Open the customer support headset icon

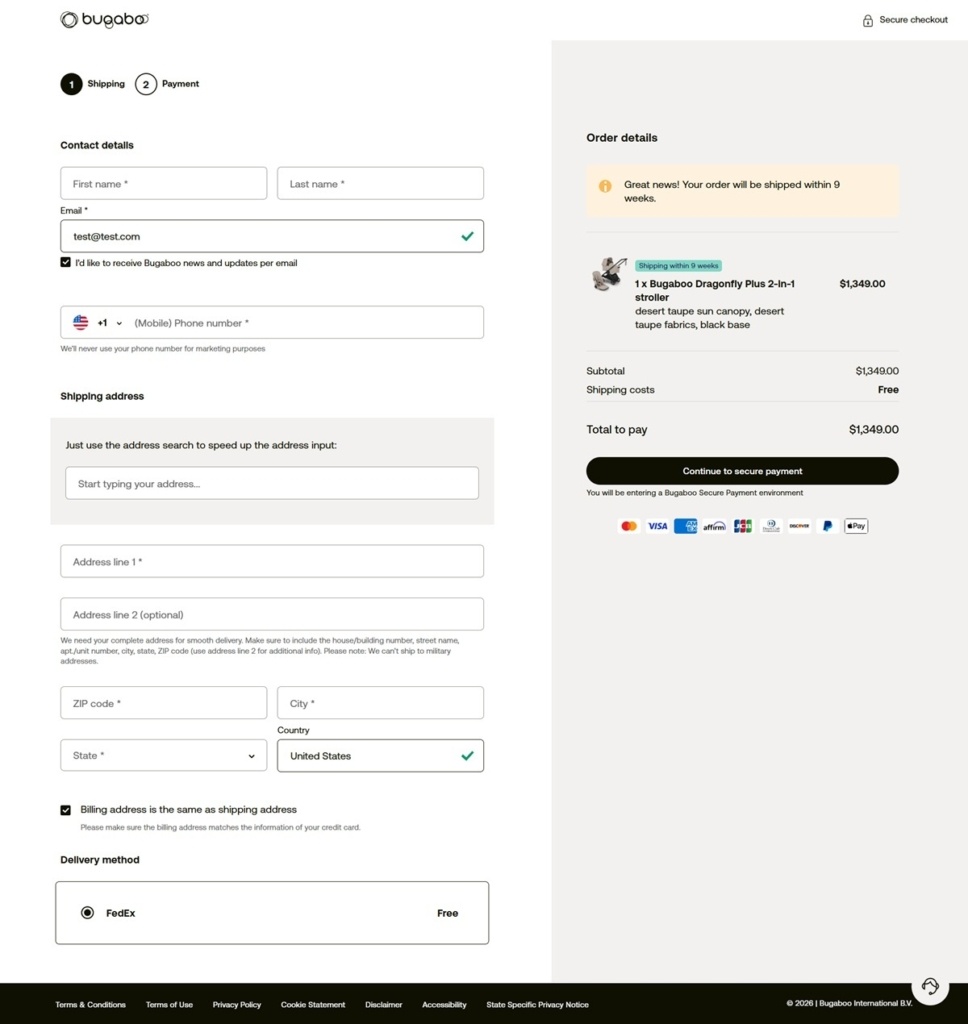(x=930, y=986)
